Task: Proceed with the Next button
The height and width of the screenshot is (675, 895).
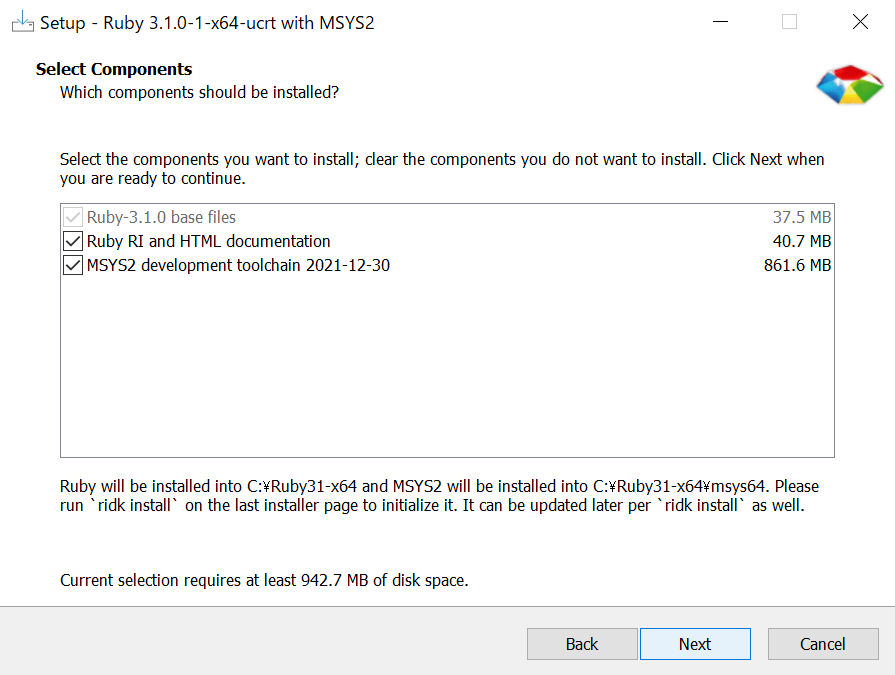Action: coord(695,644)
